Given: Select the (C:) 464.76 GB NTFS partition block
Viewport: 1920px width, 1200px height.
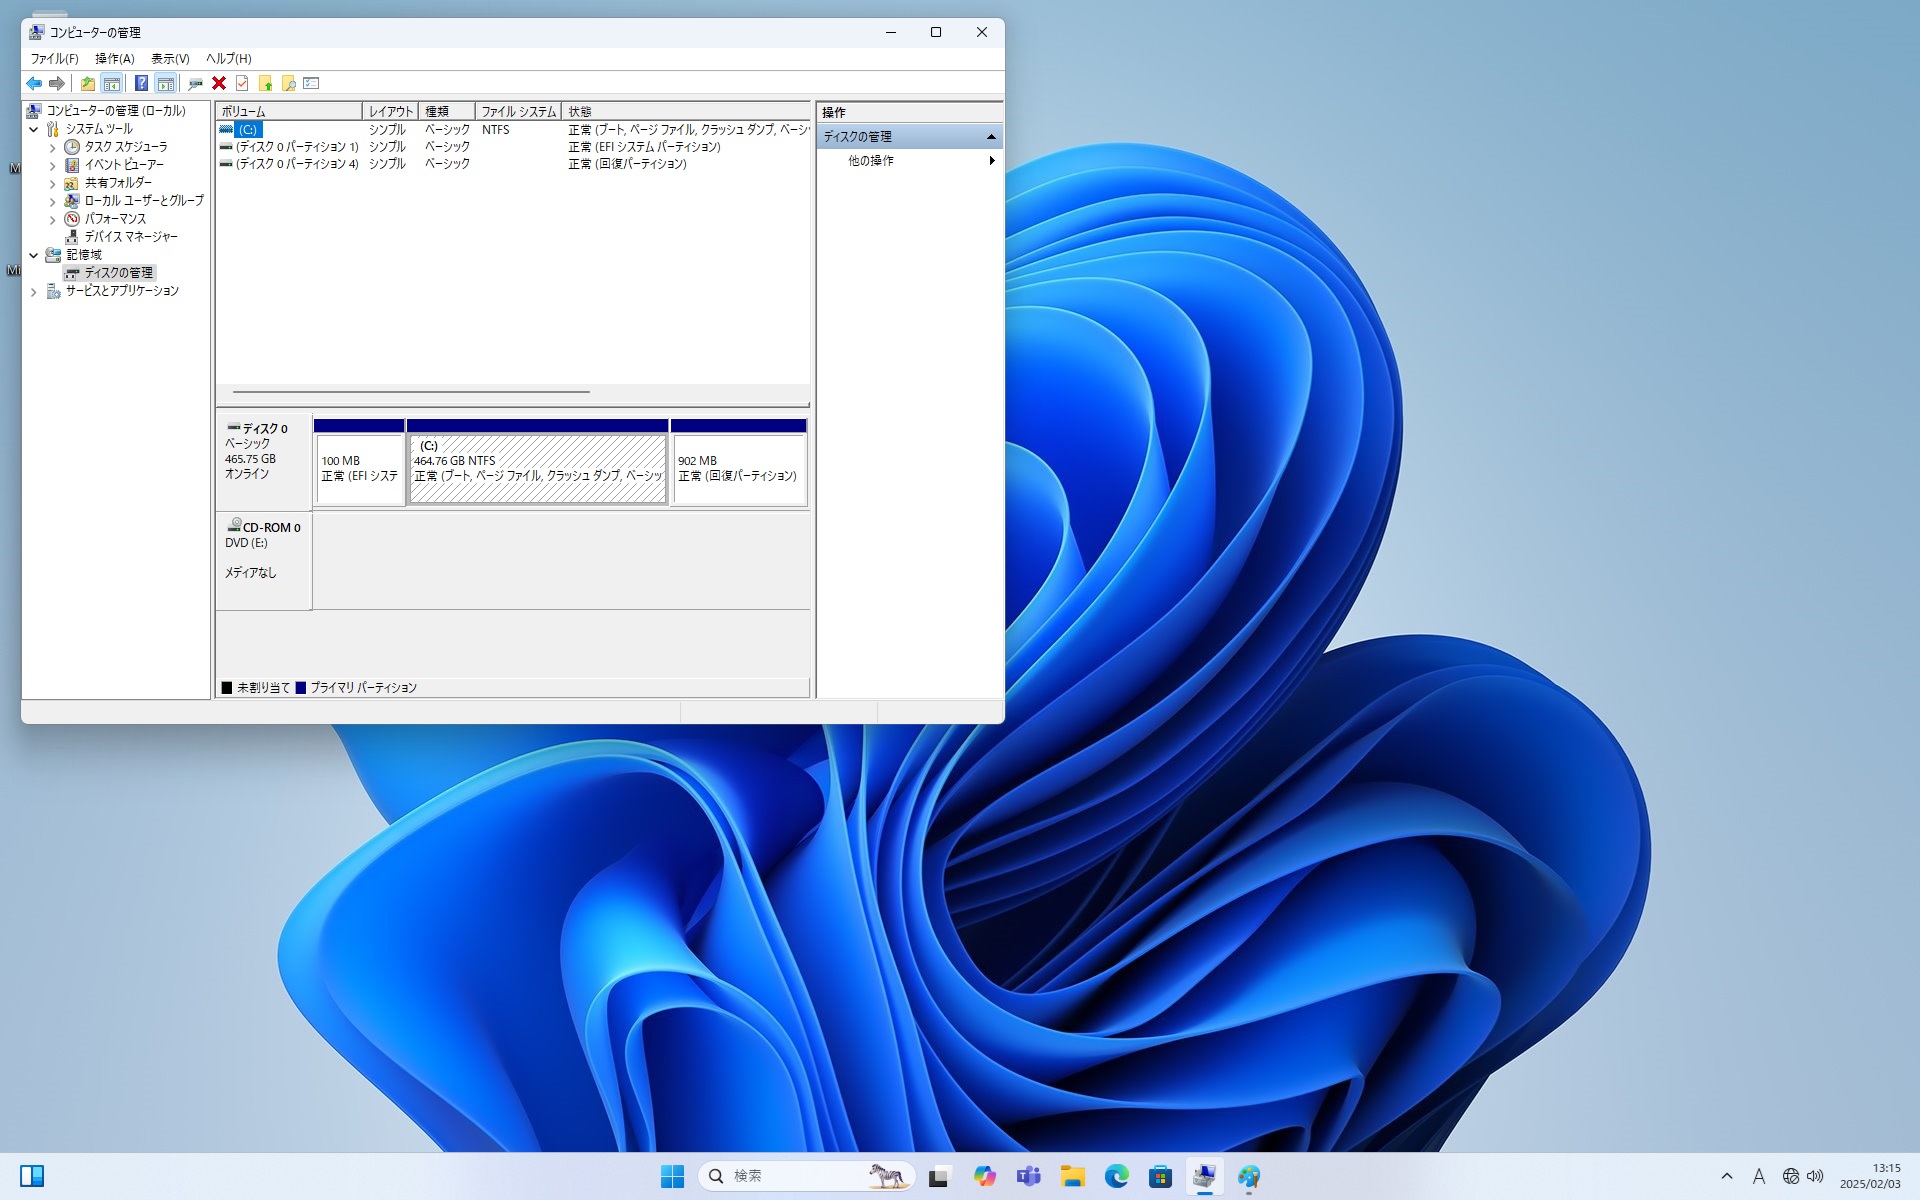Looking at the screenshot, I should (538, 462).
